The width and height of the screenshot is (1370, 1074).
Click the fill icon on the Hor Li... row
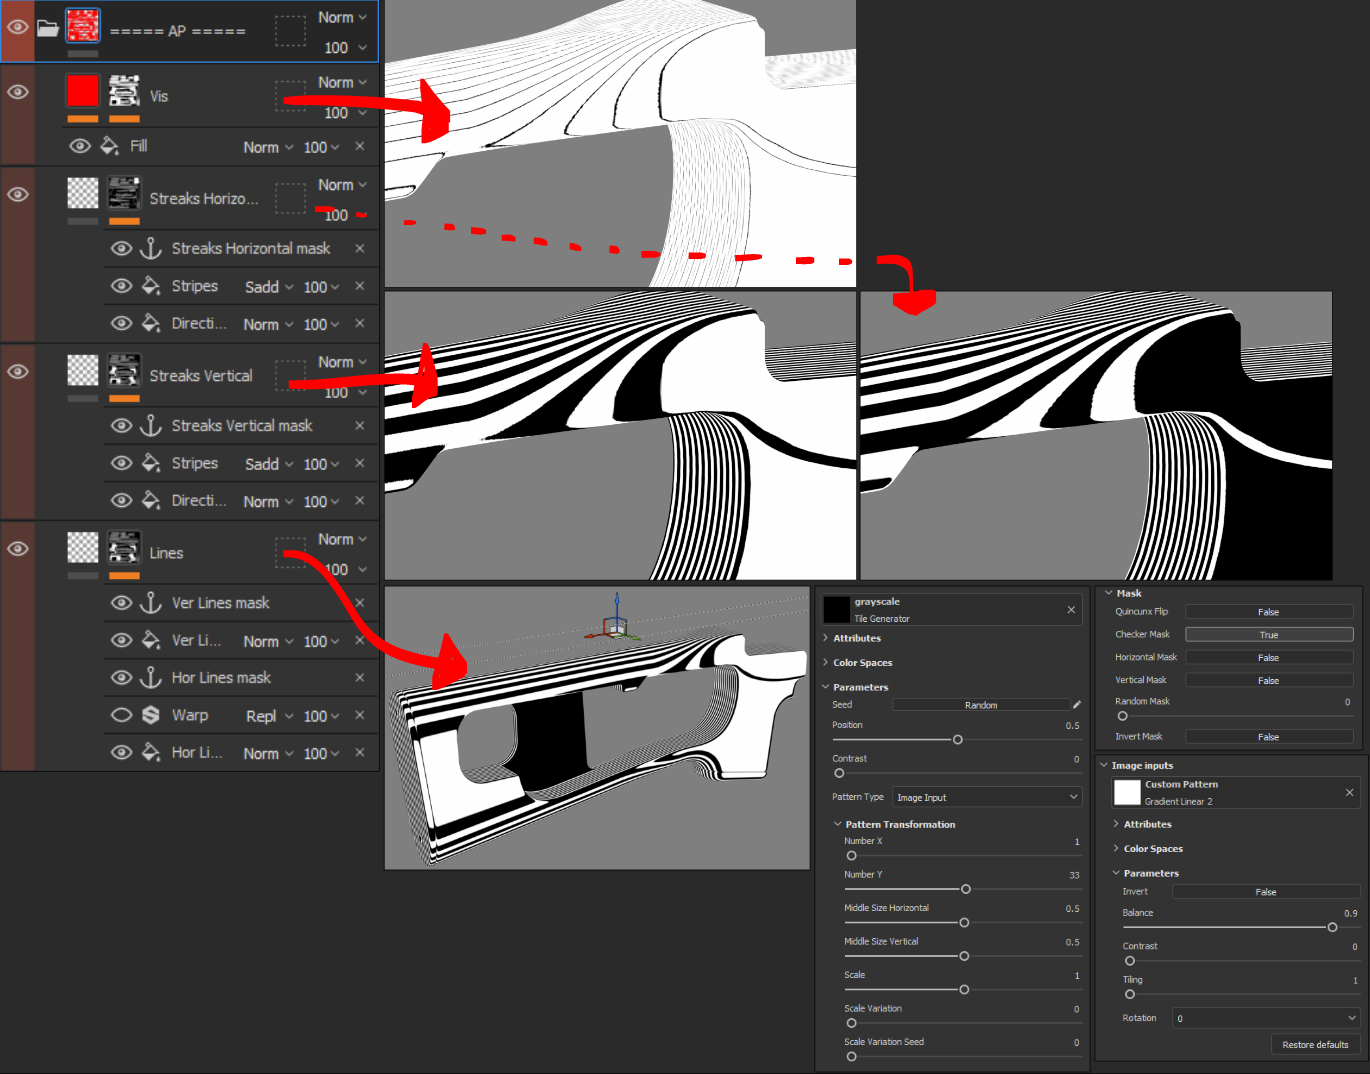pos(151,752)
